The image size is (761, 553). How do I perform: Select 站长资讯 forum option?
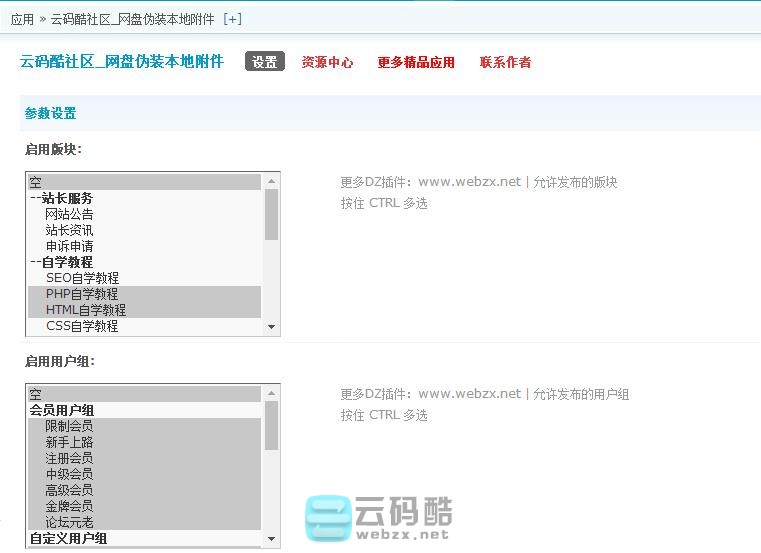[145, 230]
